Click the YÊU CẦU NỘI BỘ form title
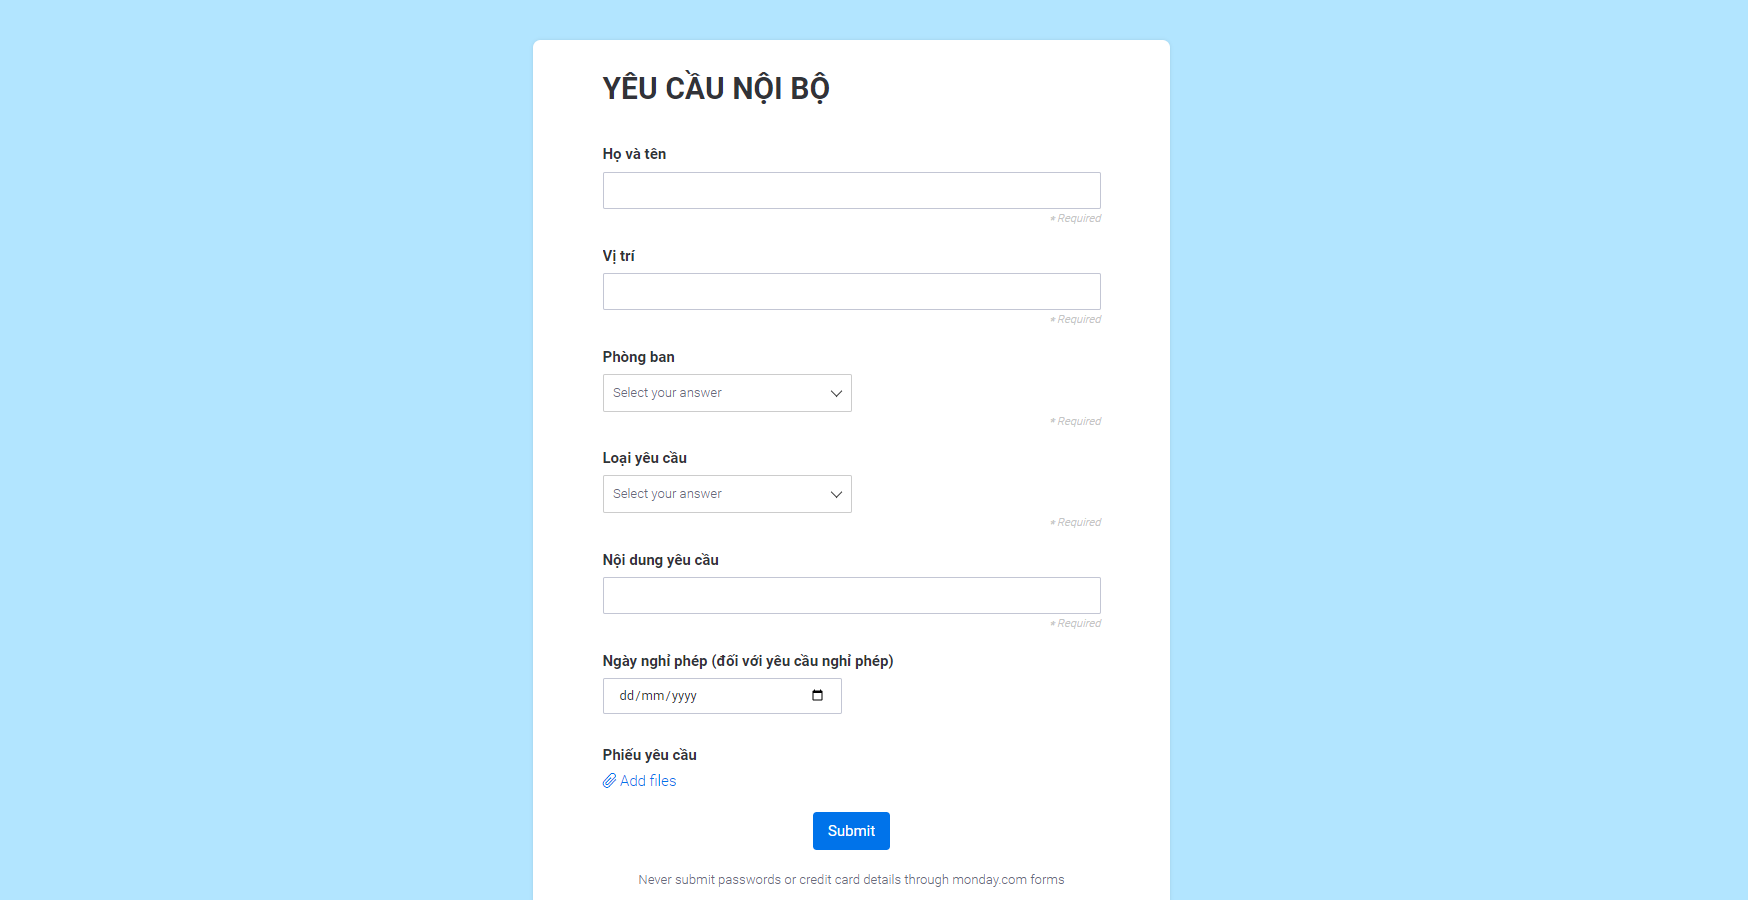The height and width of the screenshot is (900, 1748). [716, 88]
